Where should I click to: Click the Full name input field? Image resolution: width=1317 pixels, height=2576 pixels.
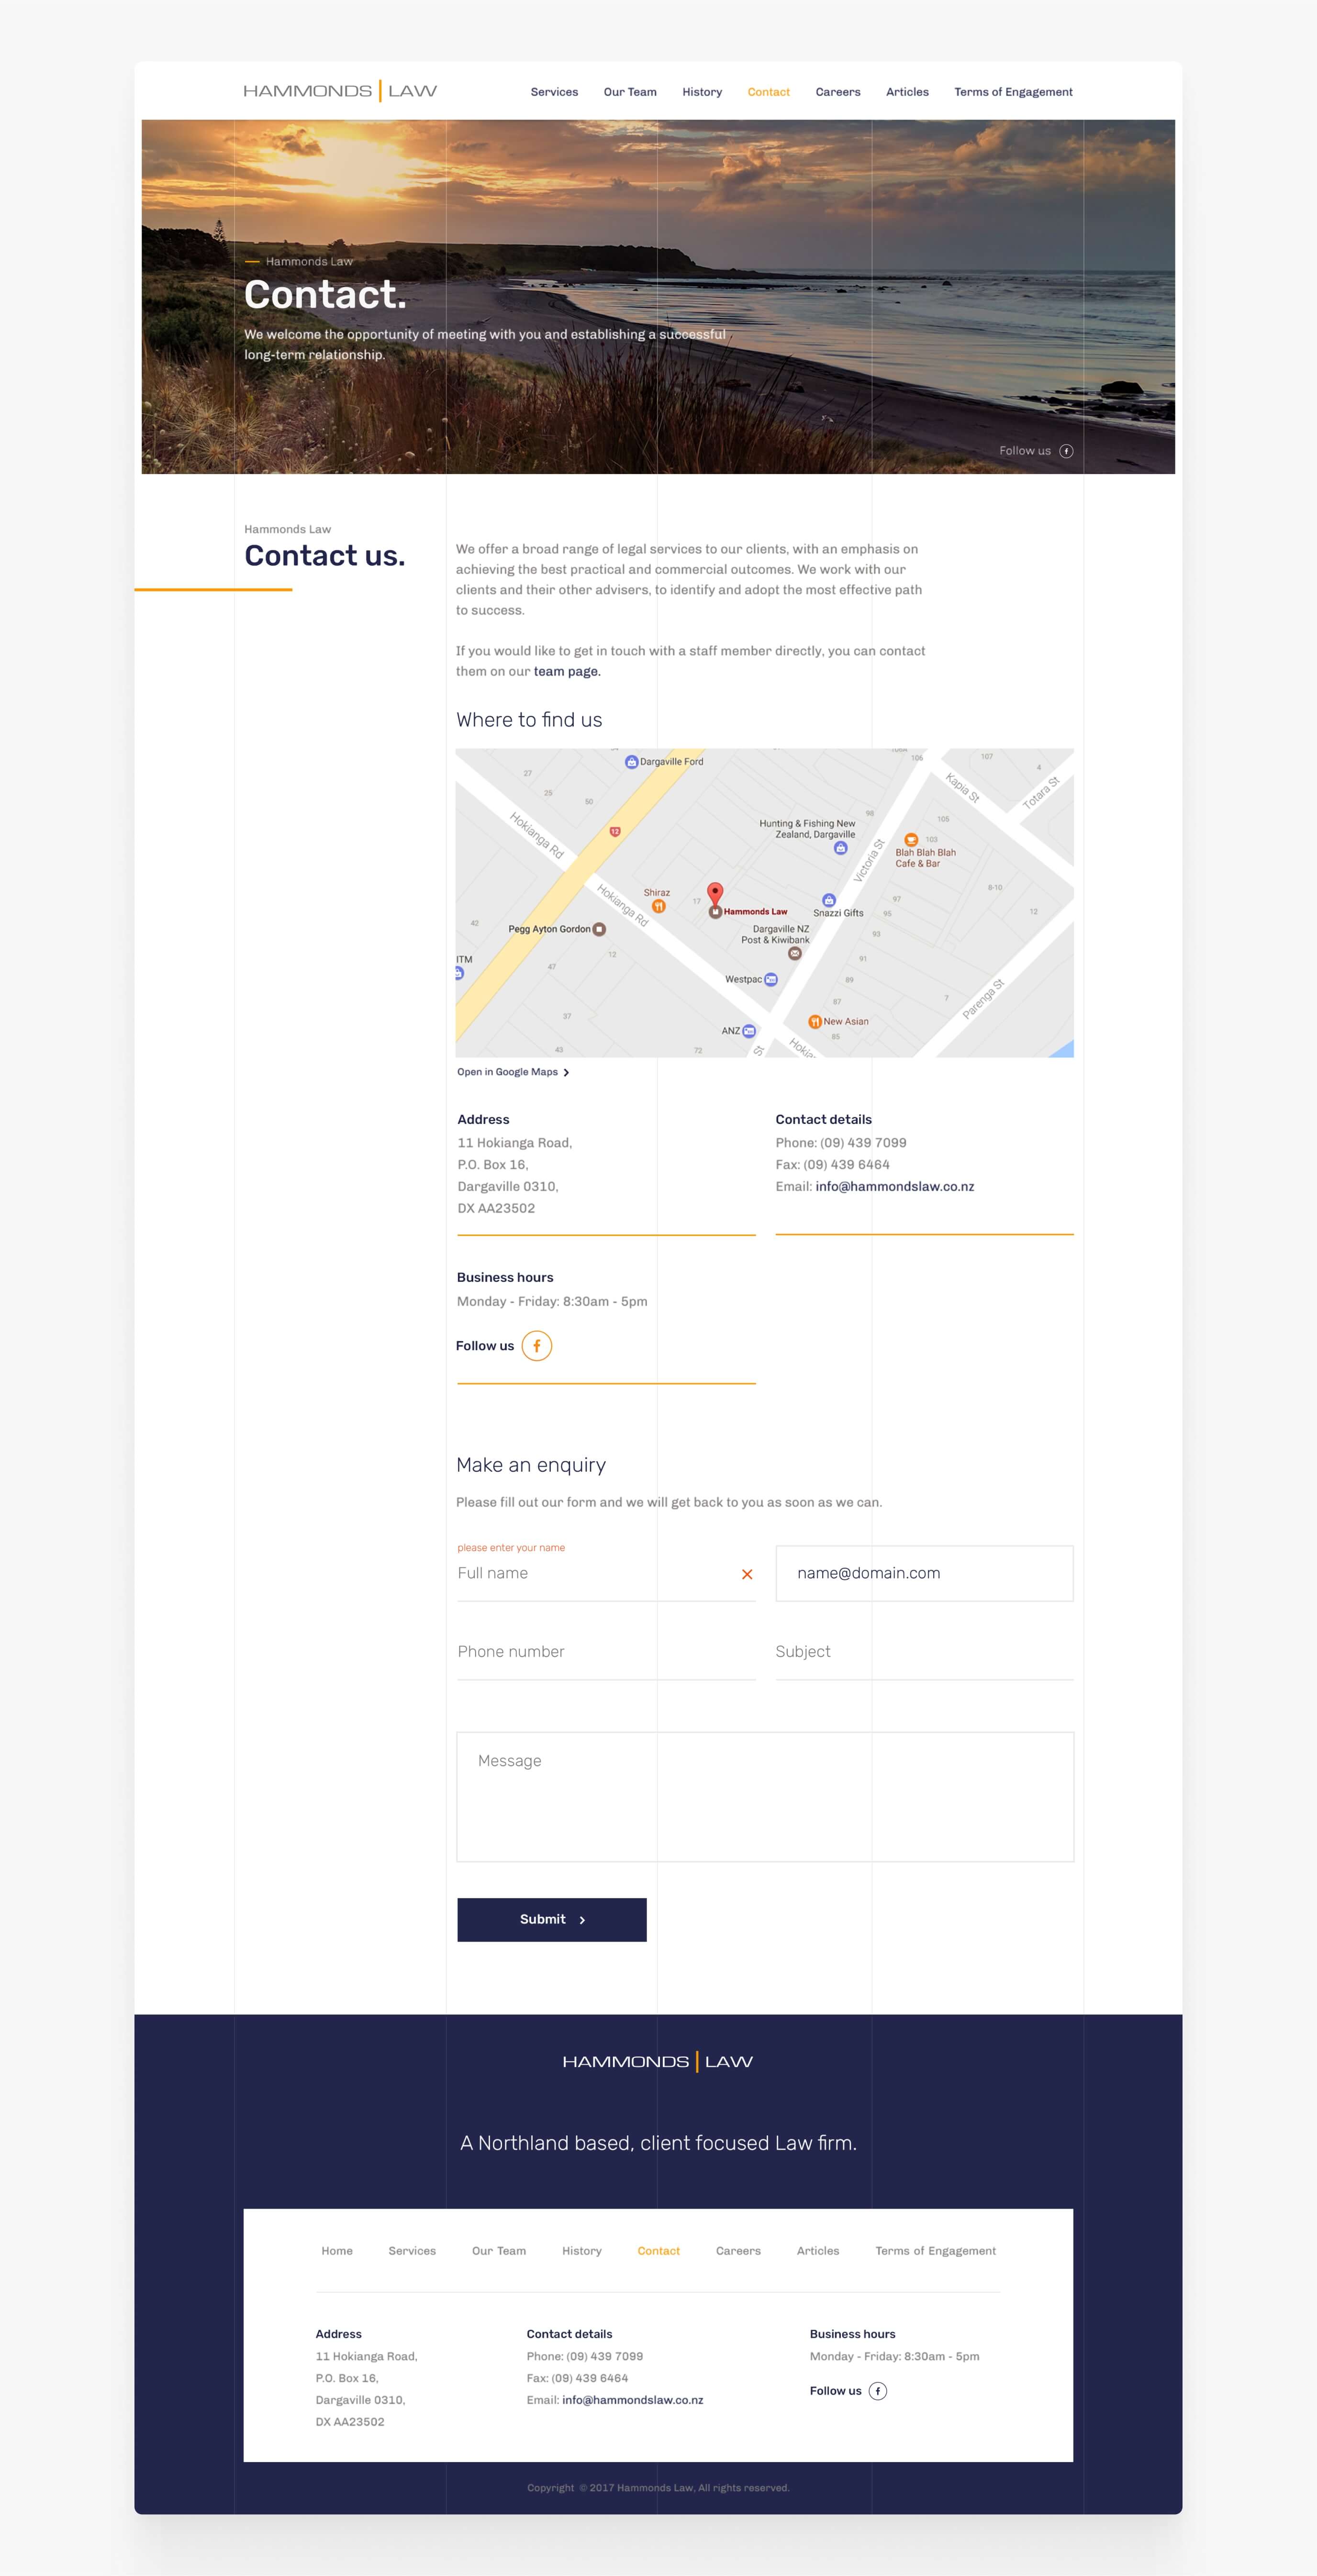[x=606, y=1574]
